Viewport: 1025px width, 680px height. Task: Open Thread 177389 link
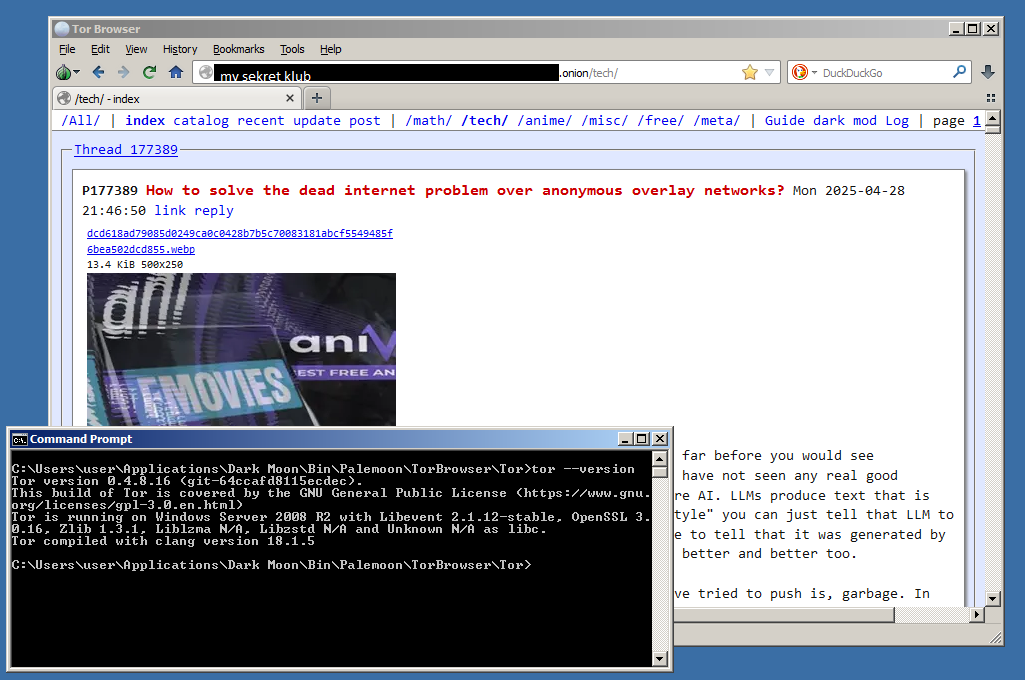click(126, 149)
